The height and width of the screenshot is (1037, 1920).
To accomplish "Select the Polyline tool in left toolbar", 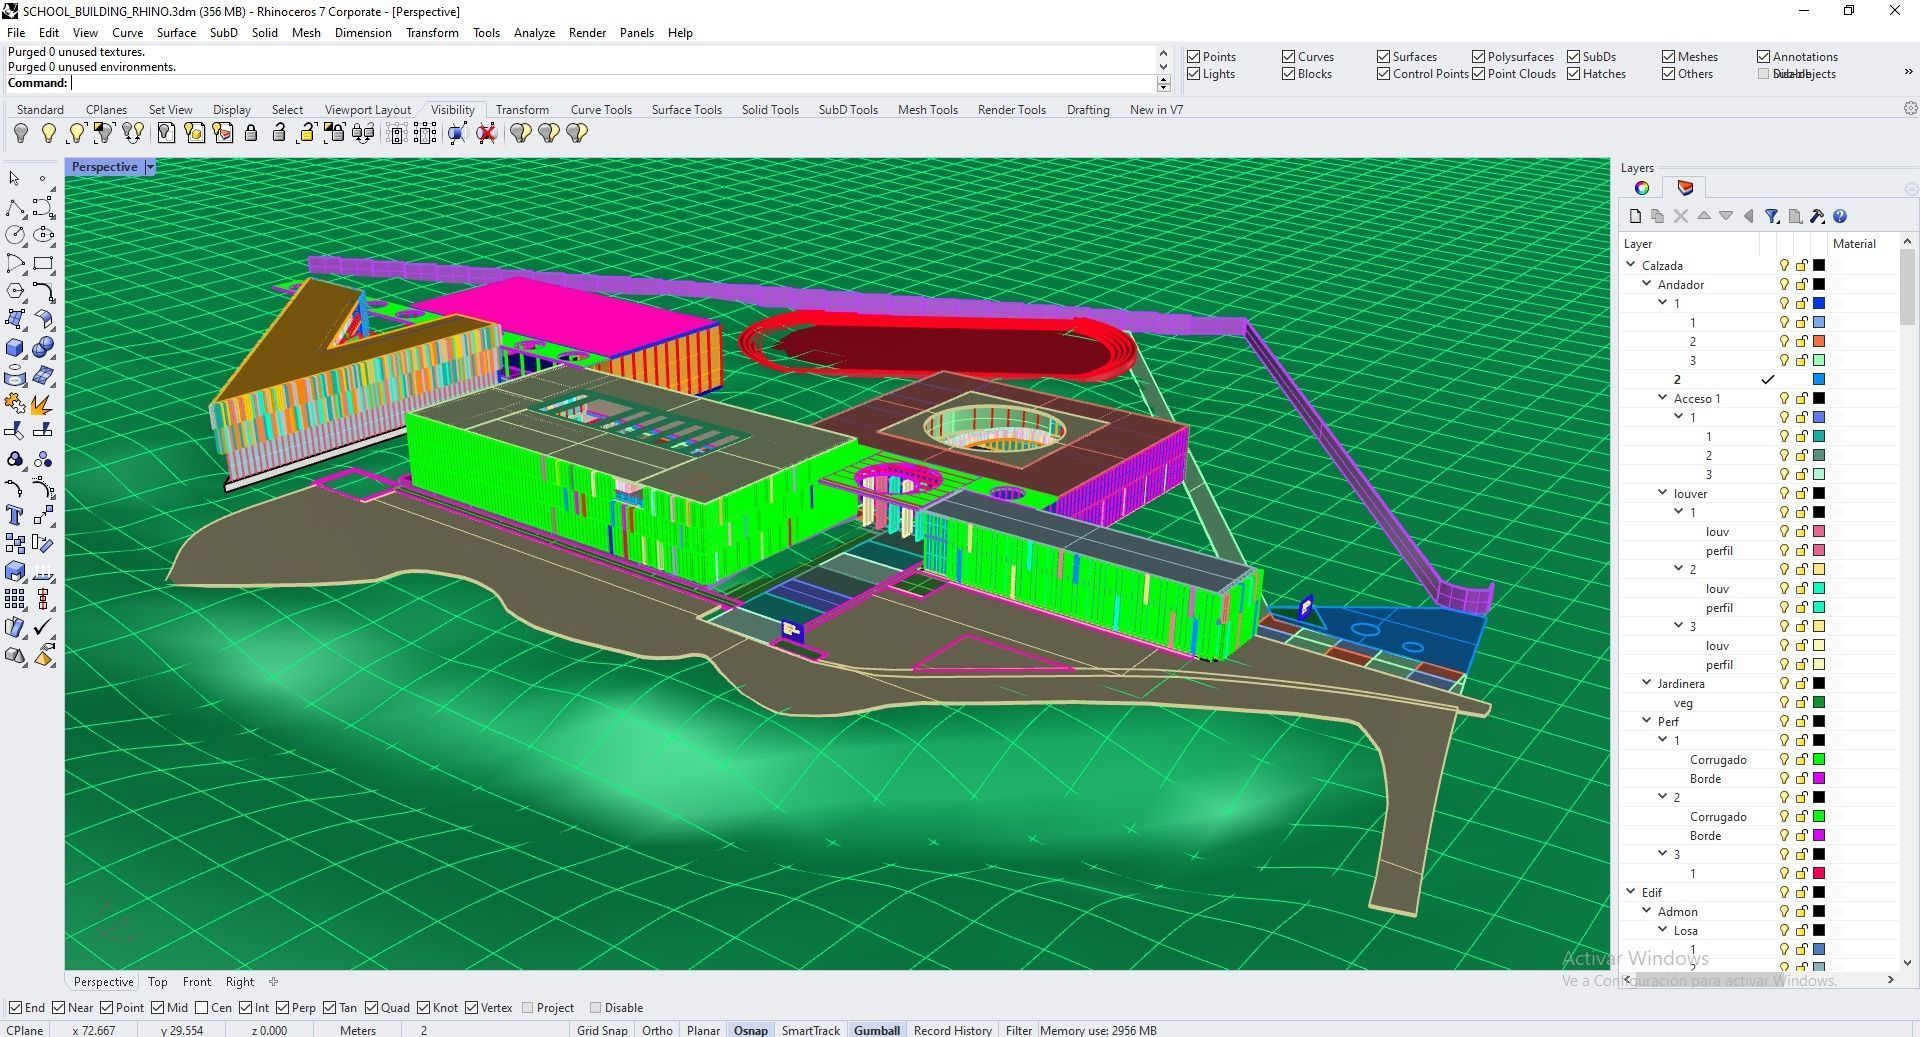I will pyautogui.click(x=15, y=208).
